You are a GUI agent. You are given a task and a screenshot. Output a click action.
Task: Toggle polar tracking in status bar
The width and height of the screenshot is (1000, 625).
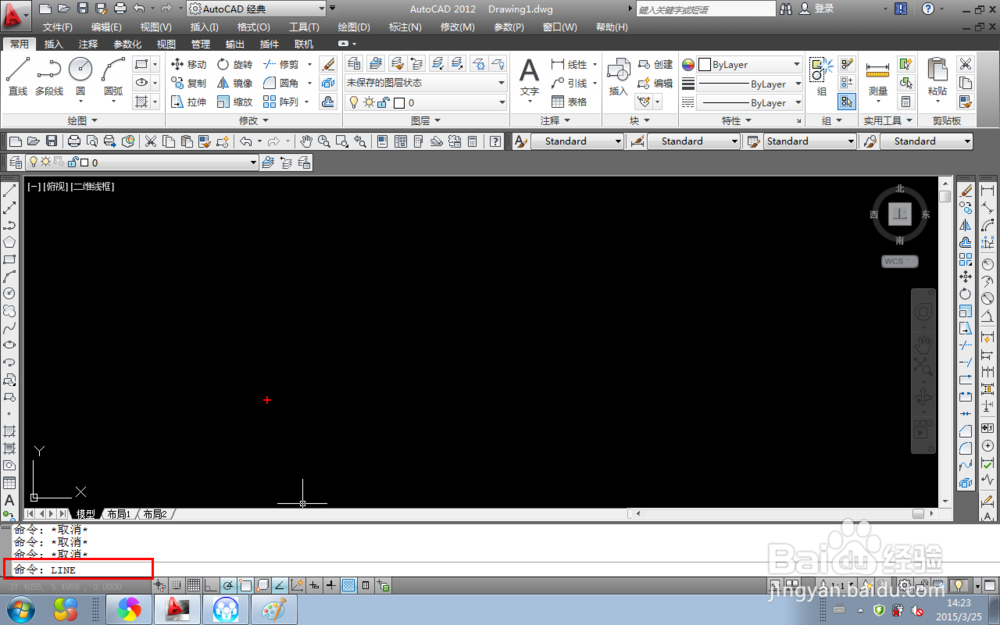click(228, 585)
